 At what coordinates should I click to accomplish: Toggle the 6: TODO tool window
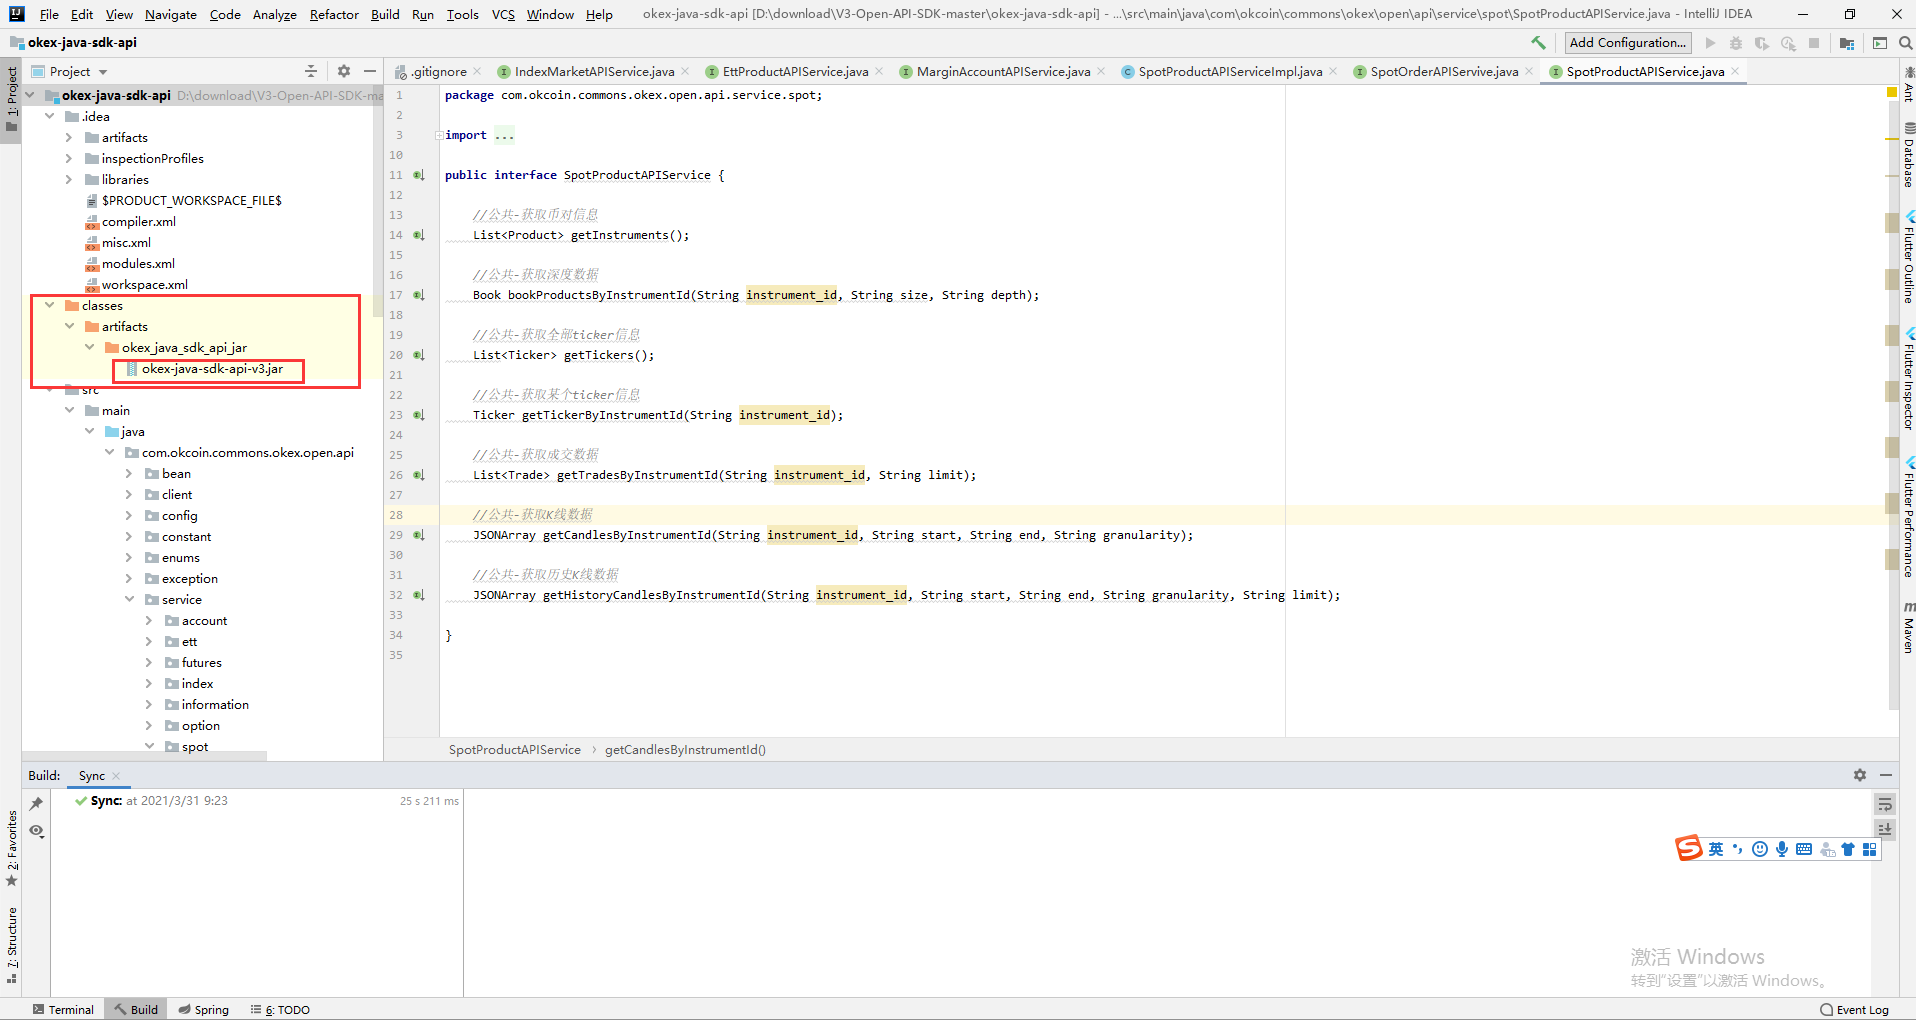tap(281, 1009)
